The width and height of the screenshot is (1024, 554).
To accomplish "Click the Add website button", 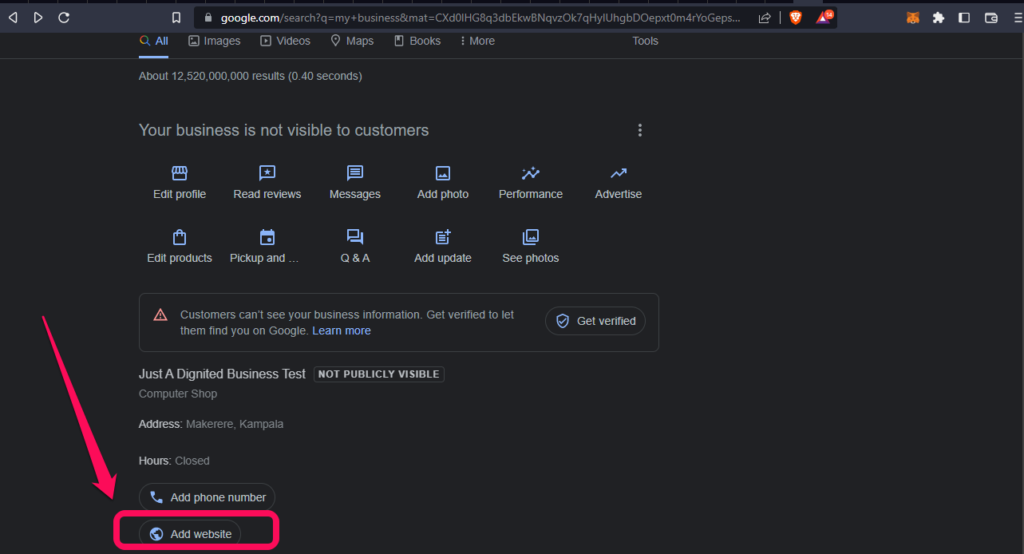I will 190,534.
